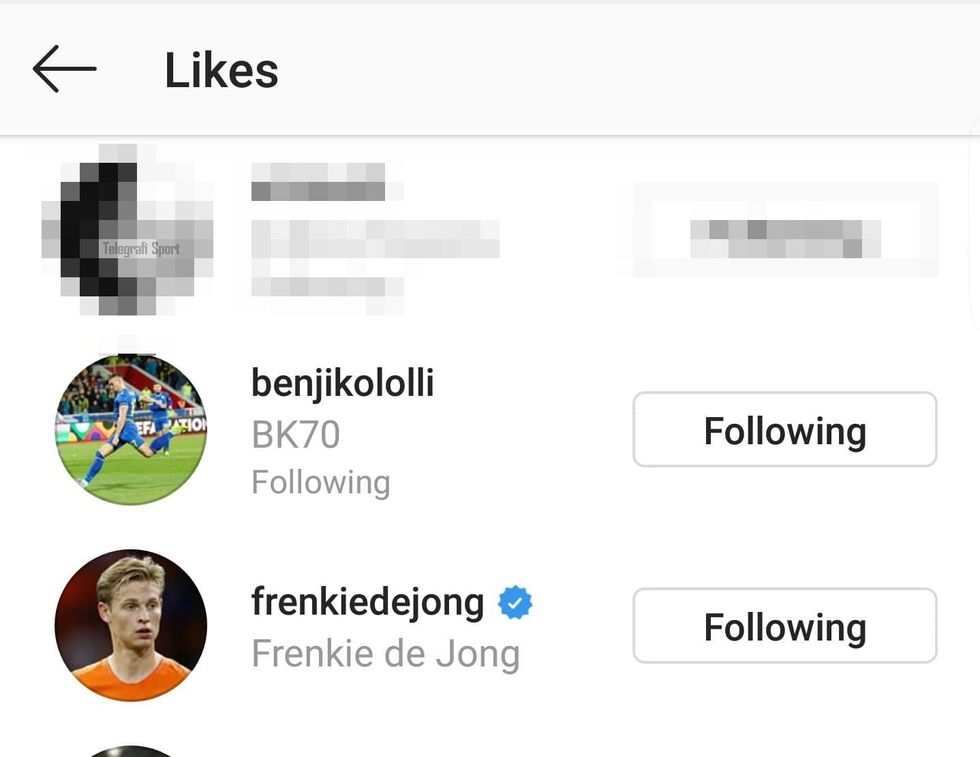980x757 pixels.
Task: Click the Frenkie de Jong display name
Action: coord(385,654)
